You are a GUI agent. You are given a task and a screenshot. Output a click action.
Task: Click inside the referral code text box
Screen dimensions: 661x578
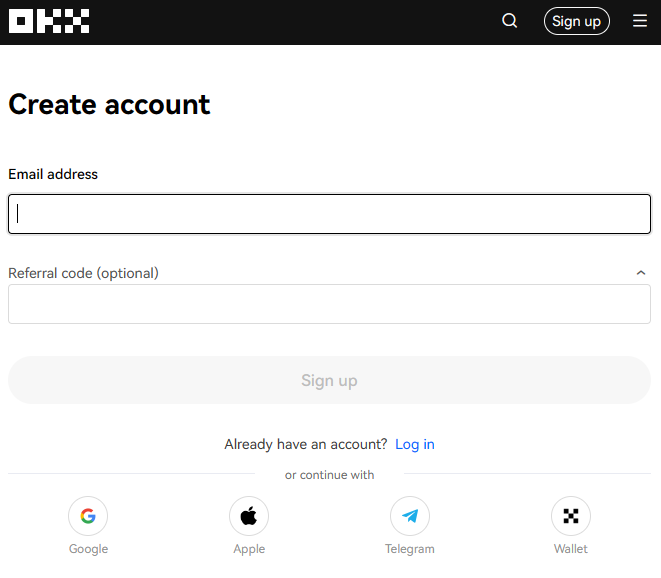point(329,304)
